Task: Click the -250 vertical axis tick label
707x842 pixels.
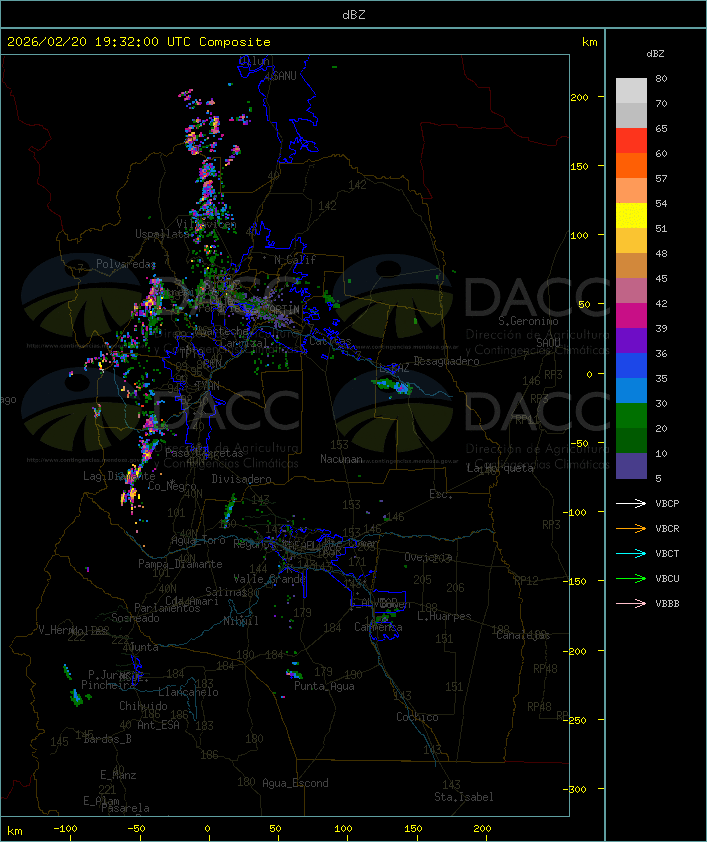Action: point(574,720)
